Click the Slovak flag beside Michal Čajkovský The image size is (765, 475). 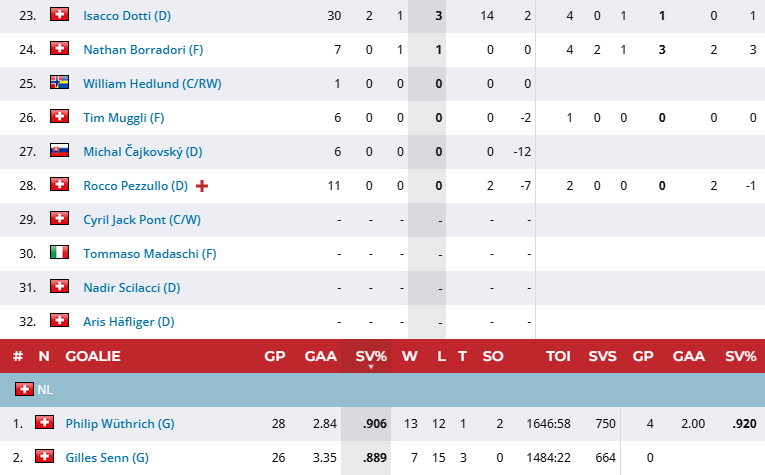click(x=59, y=151)
